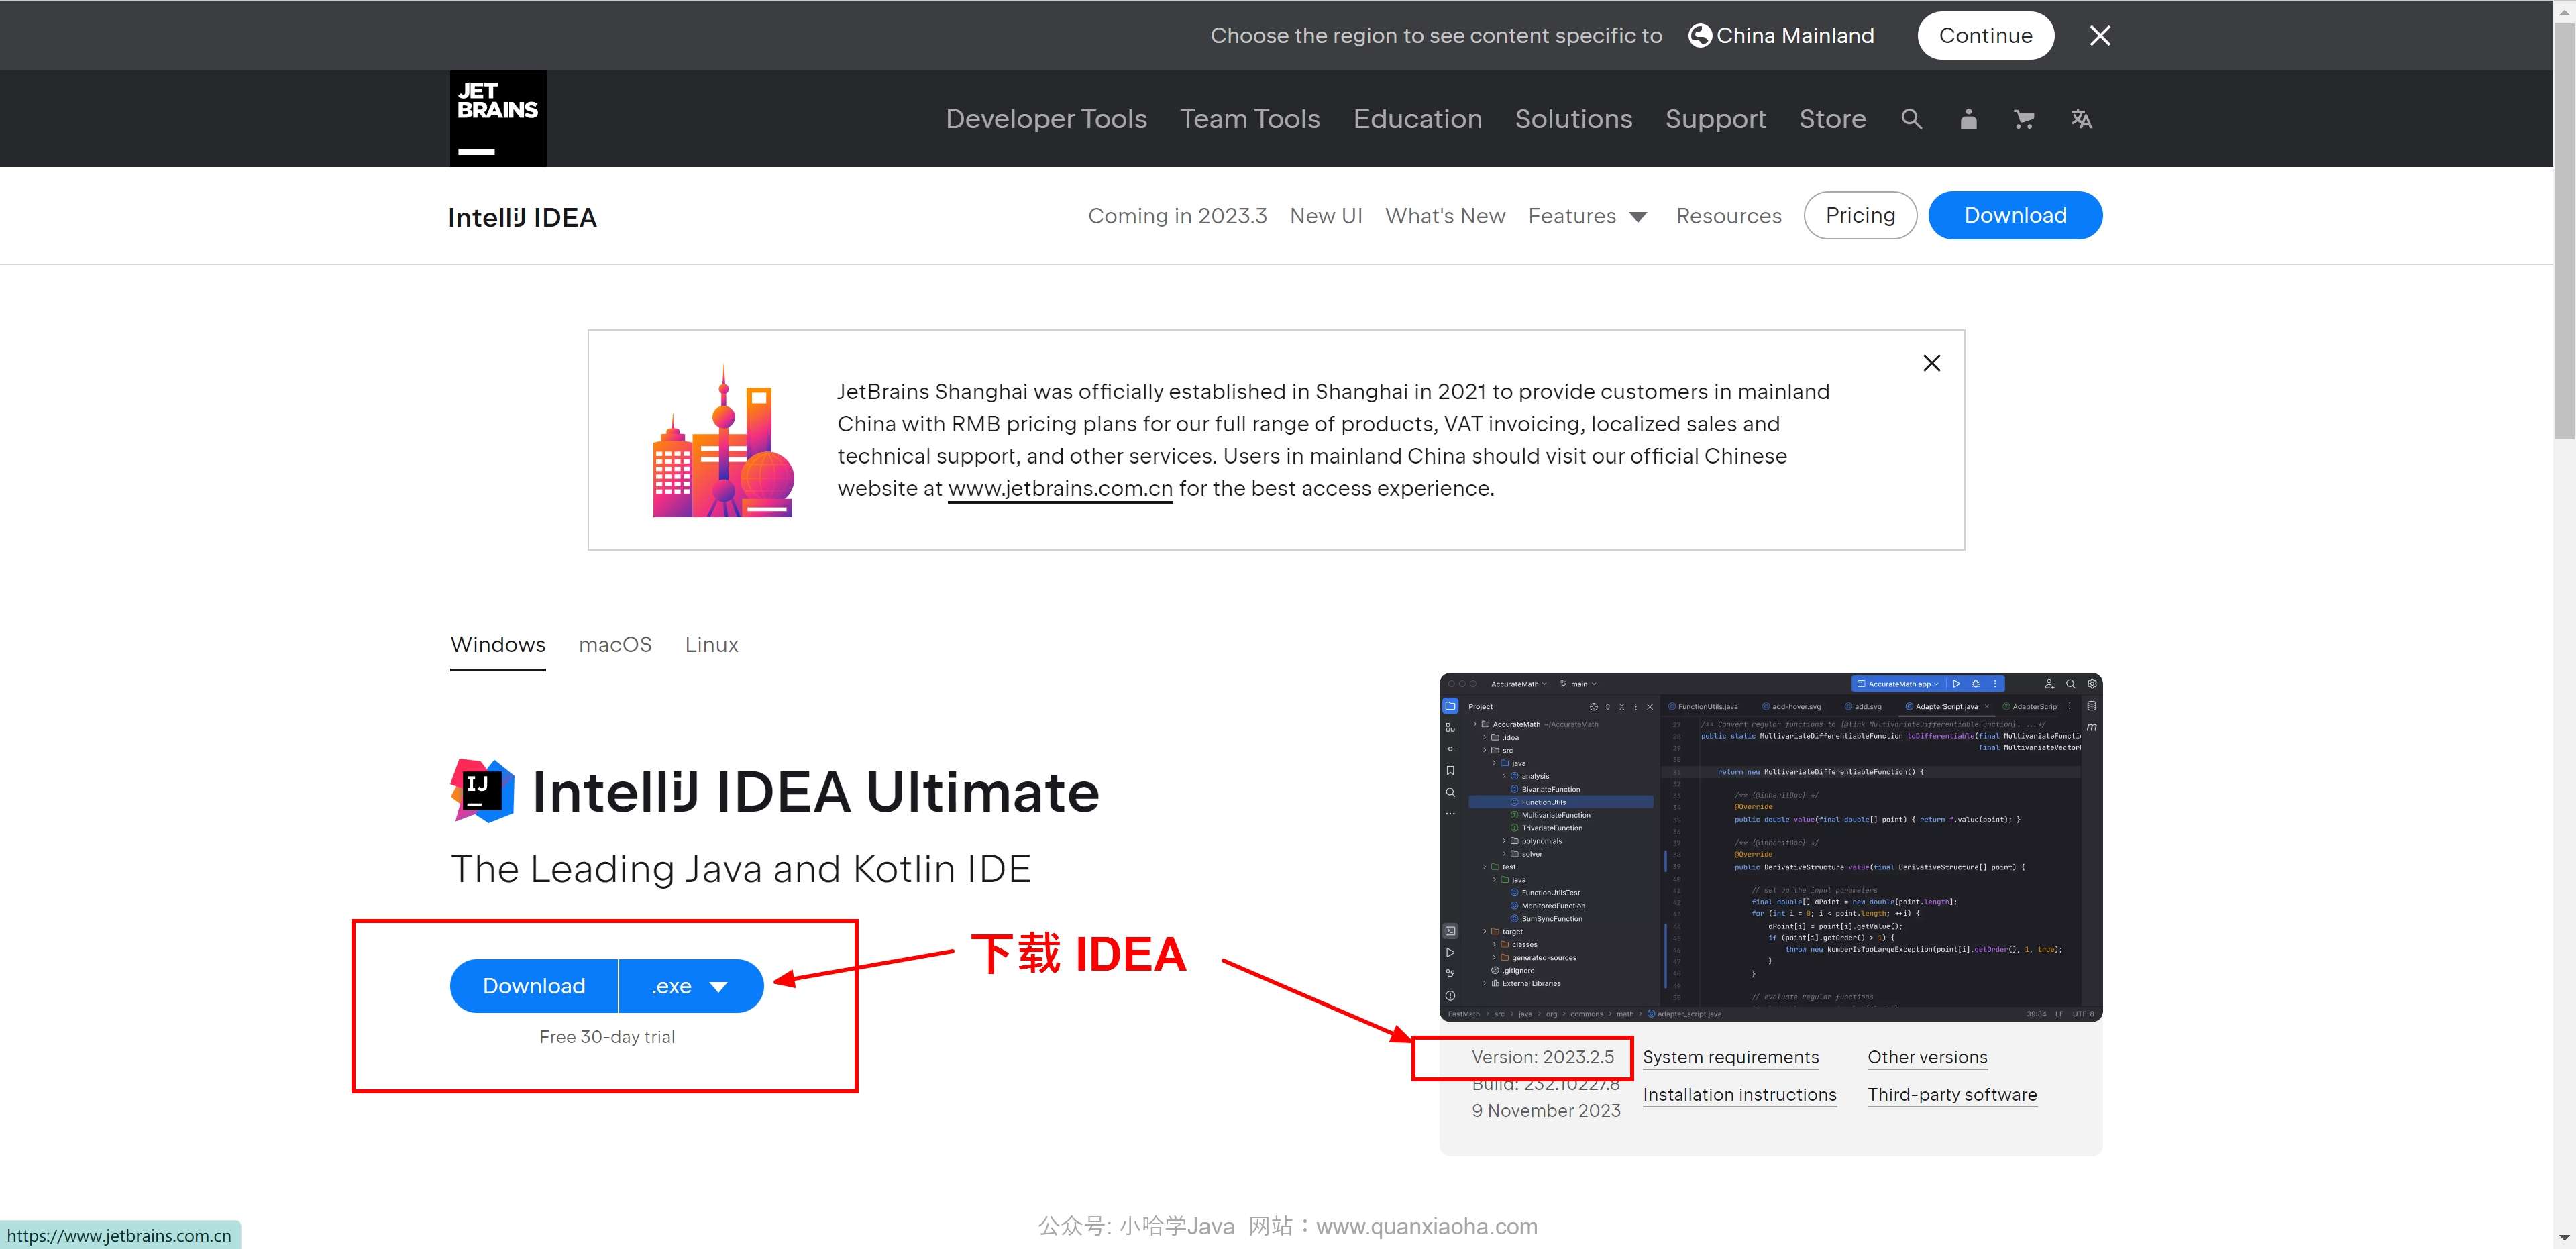
Task: Click the IntelliJ IDEA page title link
Action: (522, 217)
